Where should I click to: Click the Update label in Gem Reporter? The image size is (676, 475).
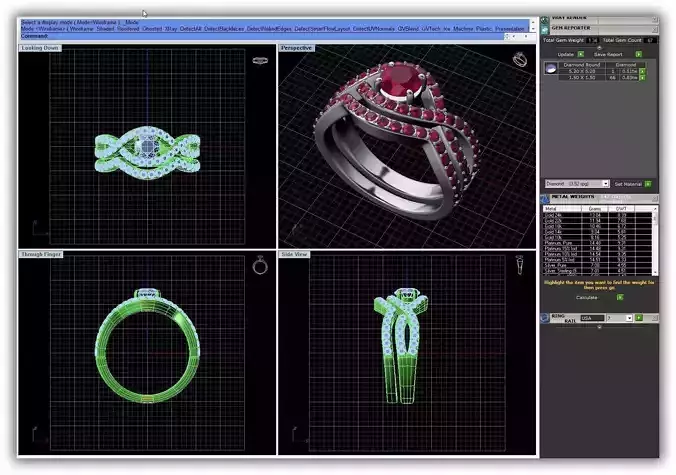[x=566, y=54]
